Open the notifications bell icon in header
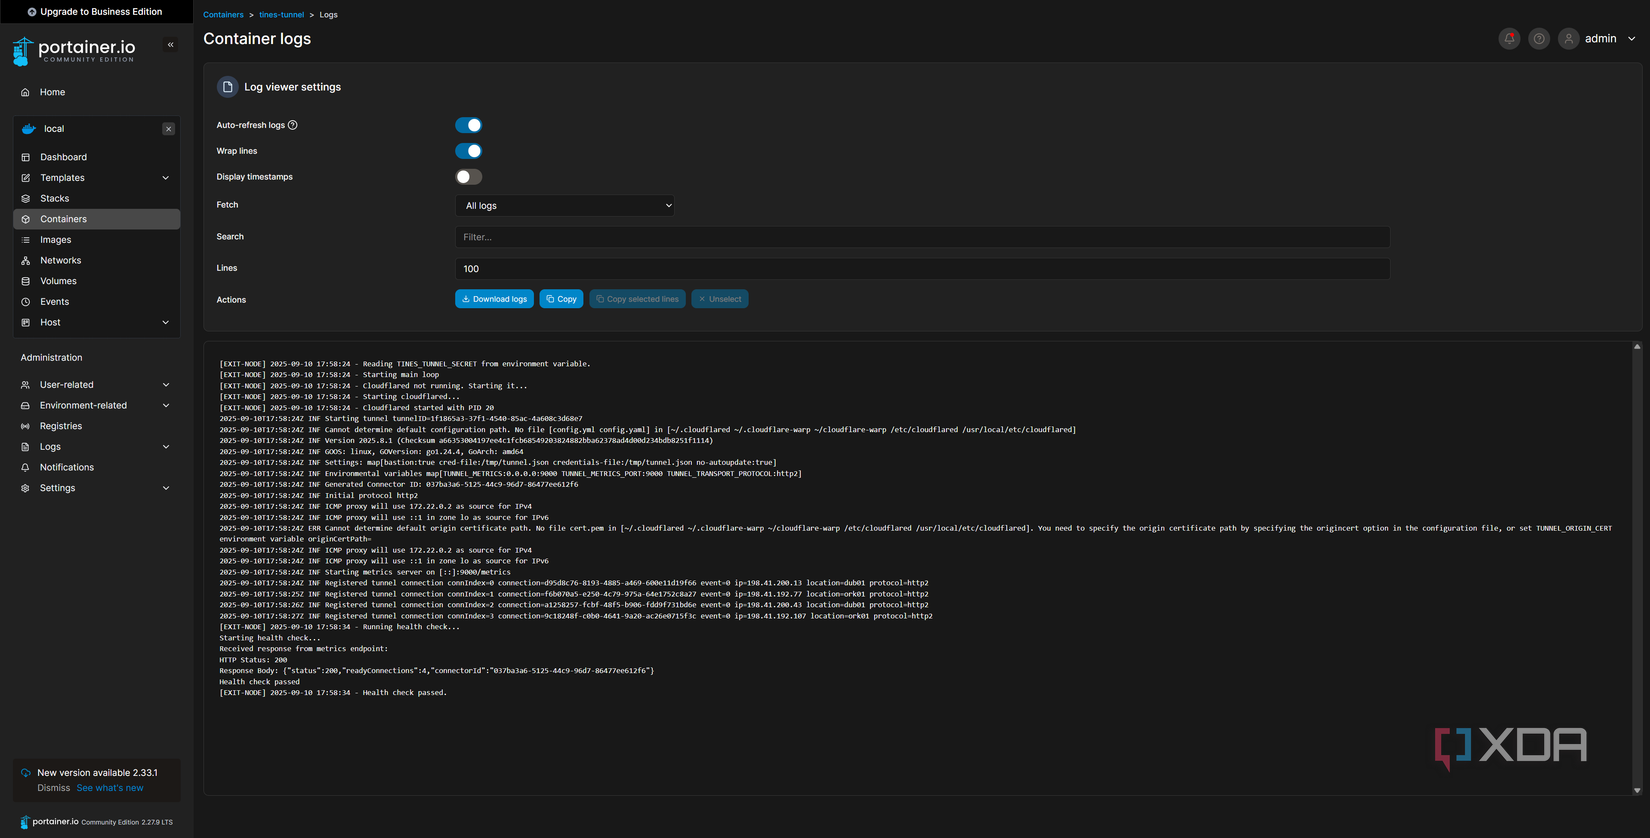Screen dimensions: 1650x838 [1509, 39]
